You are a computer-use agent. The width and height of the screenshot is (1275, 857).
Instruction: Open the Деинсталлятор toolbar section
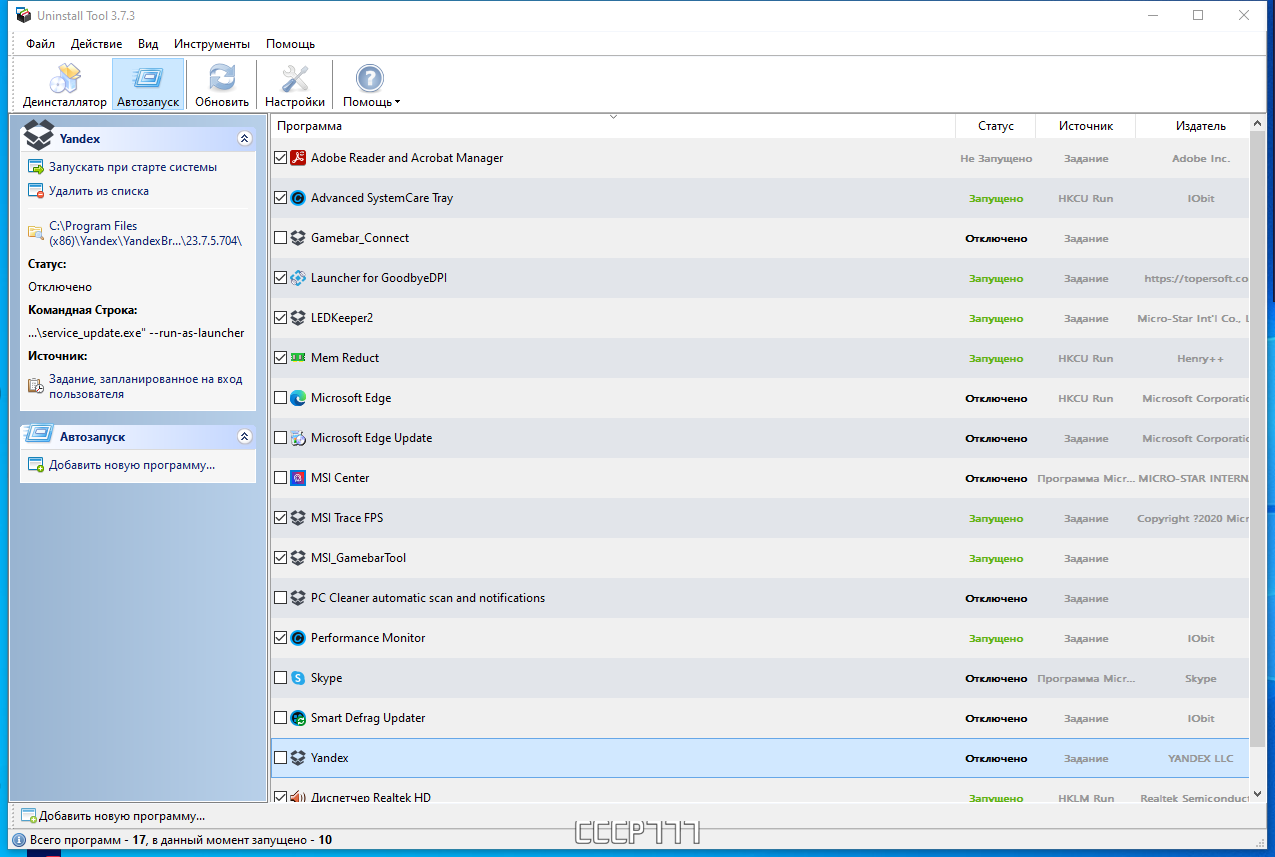65,85
